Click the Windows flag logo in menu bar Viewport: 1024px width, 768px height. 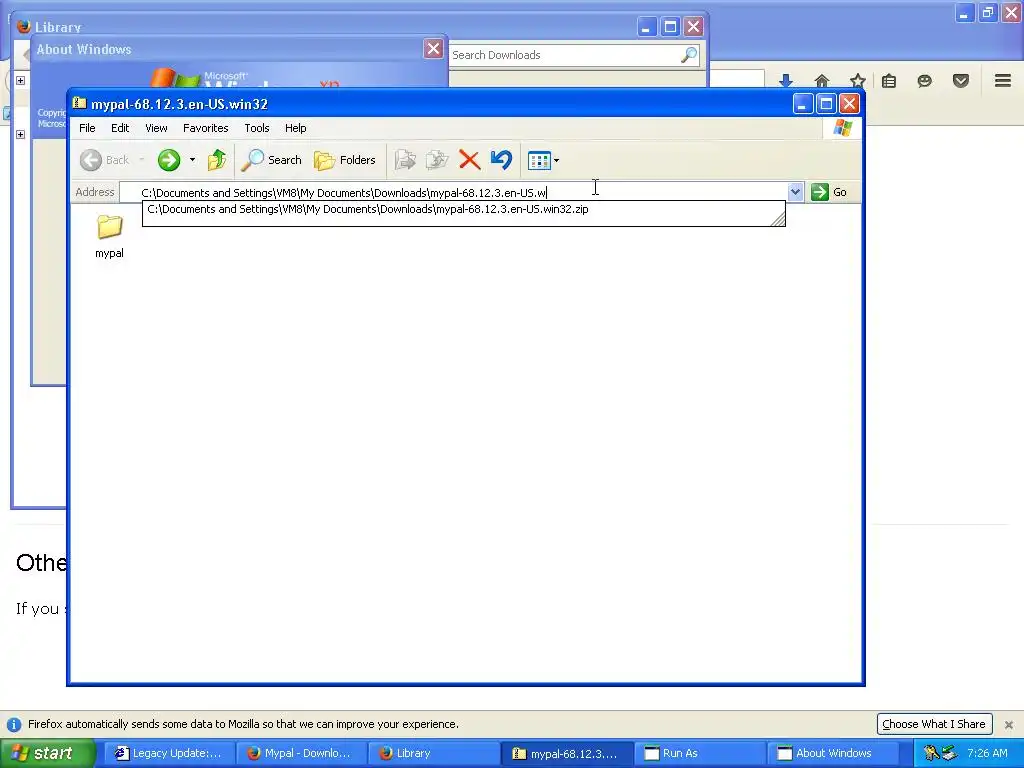click(x=842, y=128)
